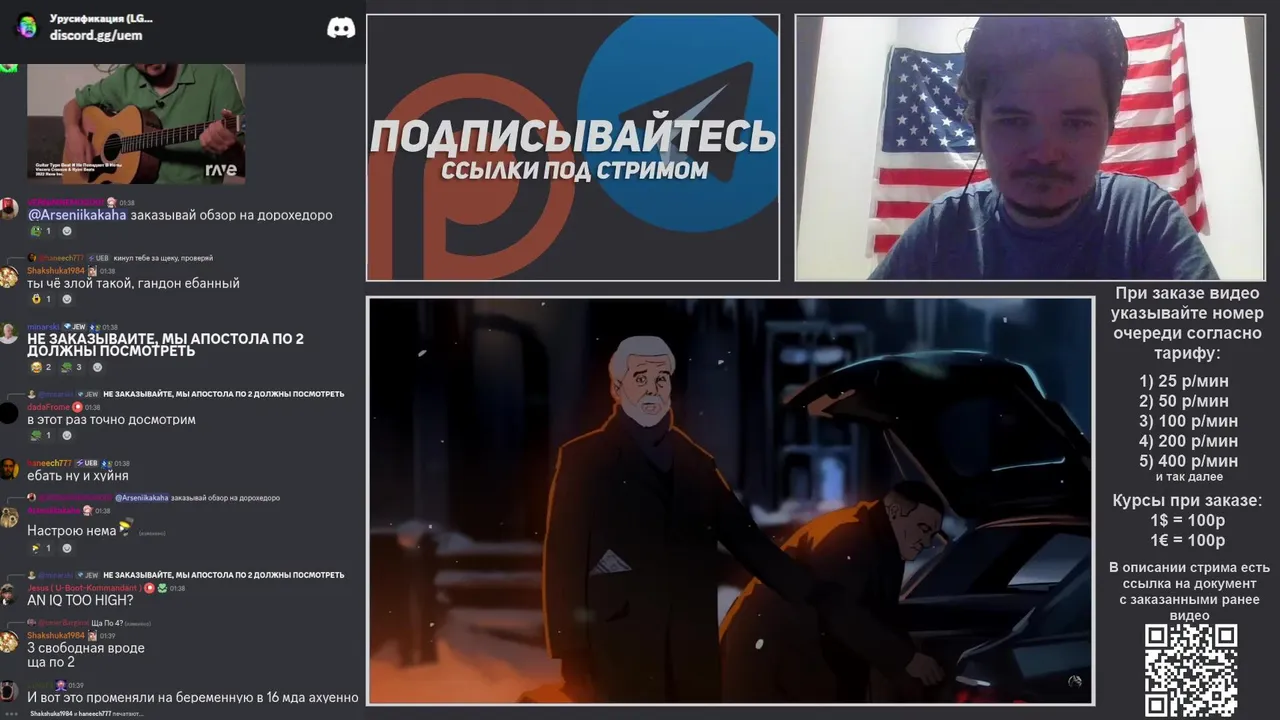Select the tariff text '3) 100 р/мин'
Screen dimensions: 1280x720
tap(1188, 421)
